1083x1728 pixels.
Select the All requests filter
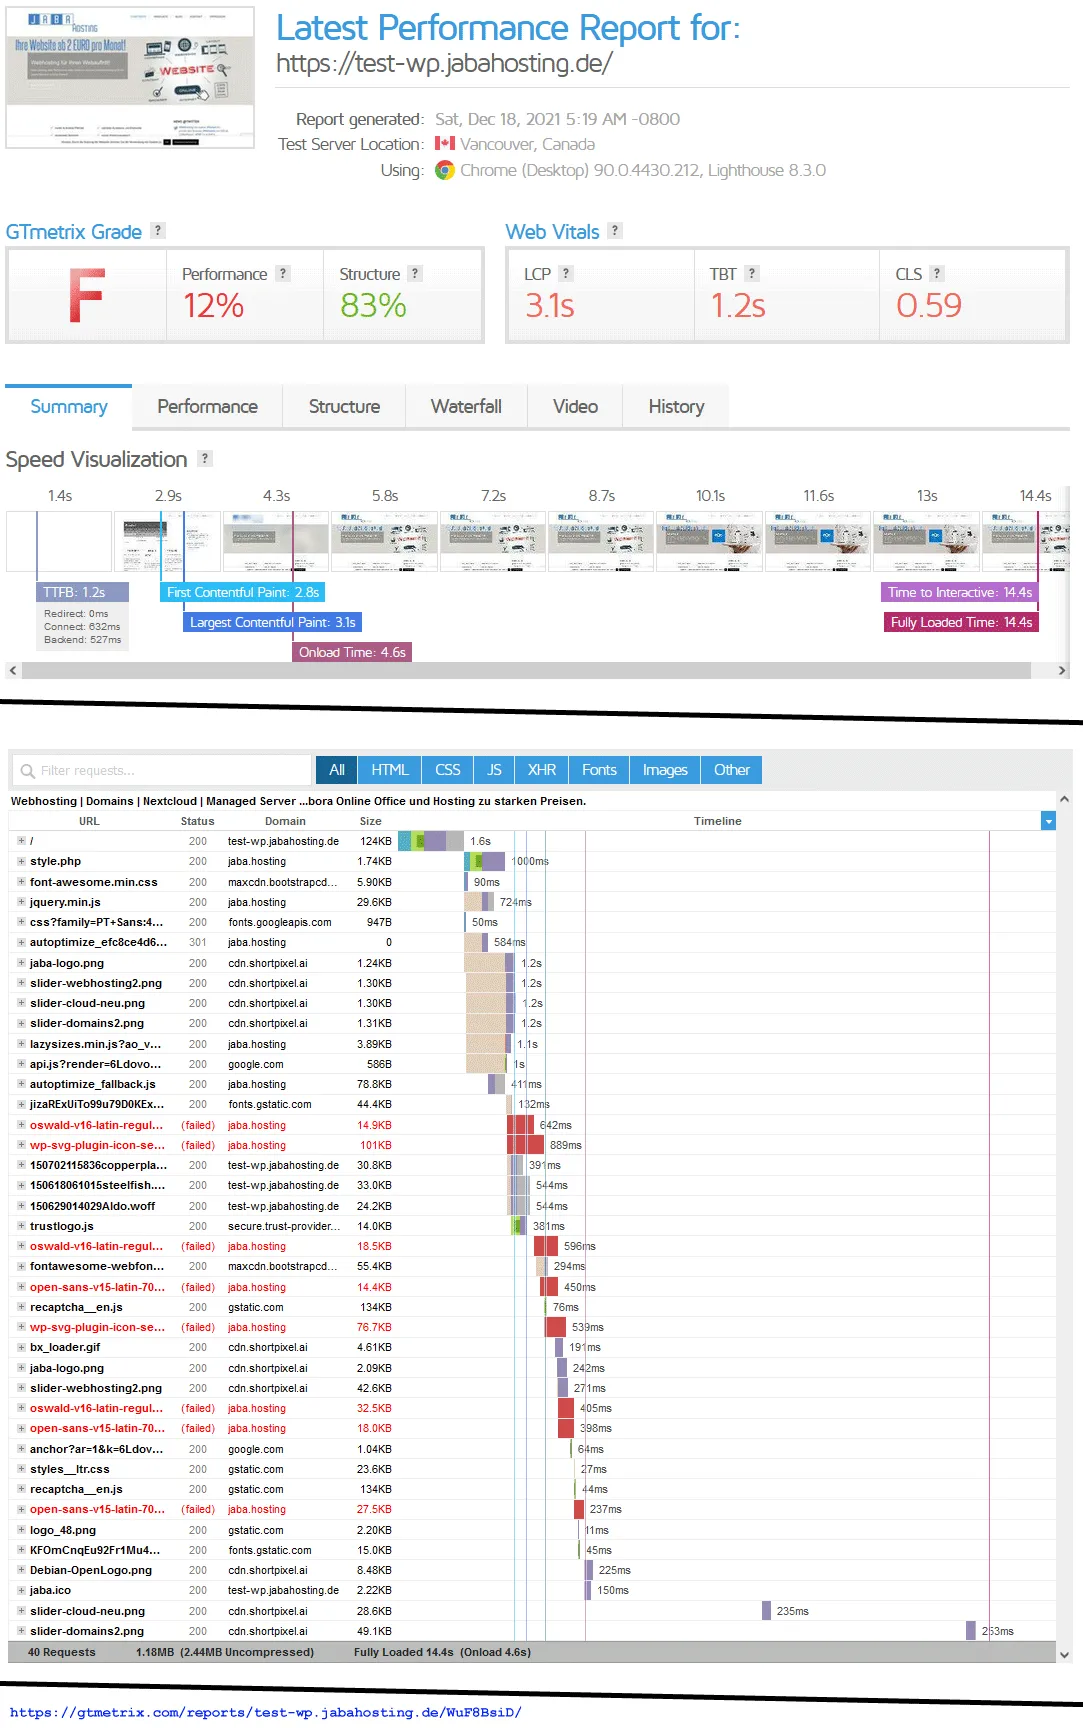coord(337,770)
